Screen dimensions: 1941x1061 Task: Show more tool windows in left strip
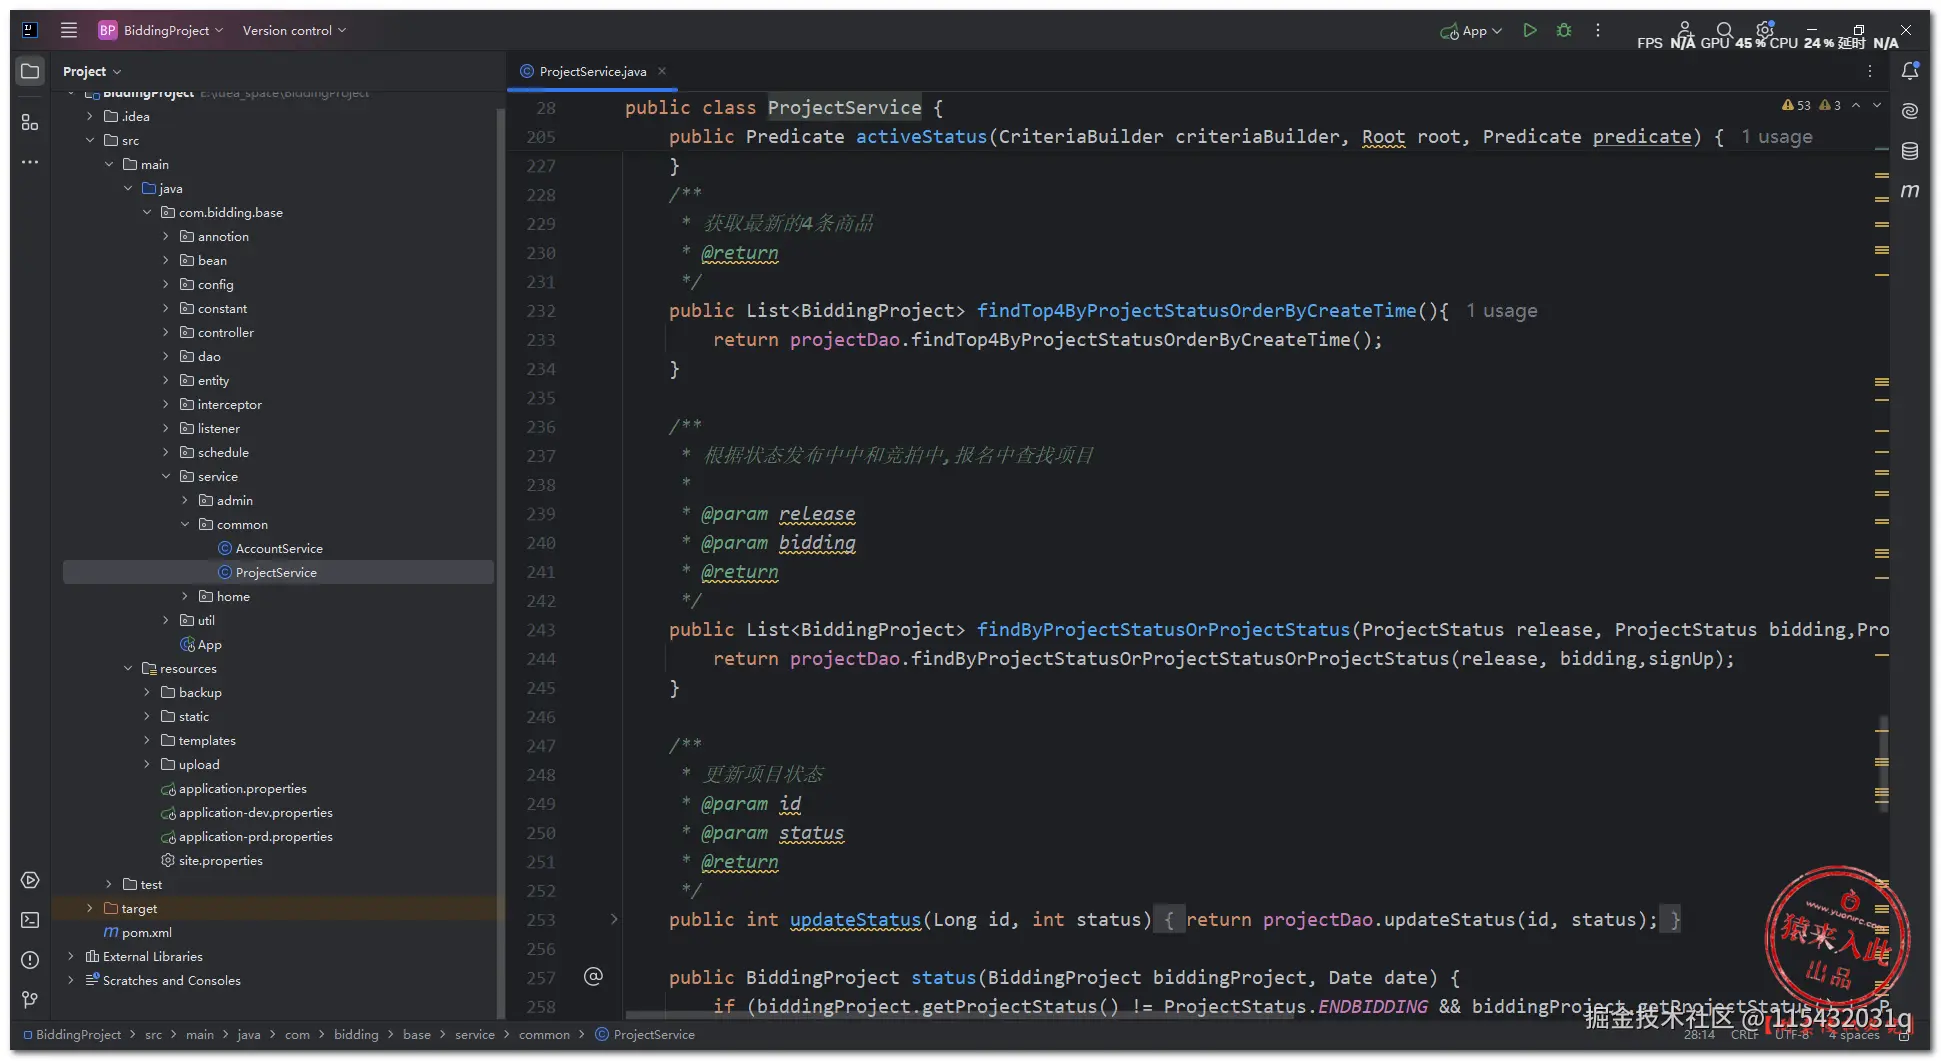pyautogui.click(x=30, y=162)
